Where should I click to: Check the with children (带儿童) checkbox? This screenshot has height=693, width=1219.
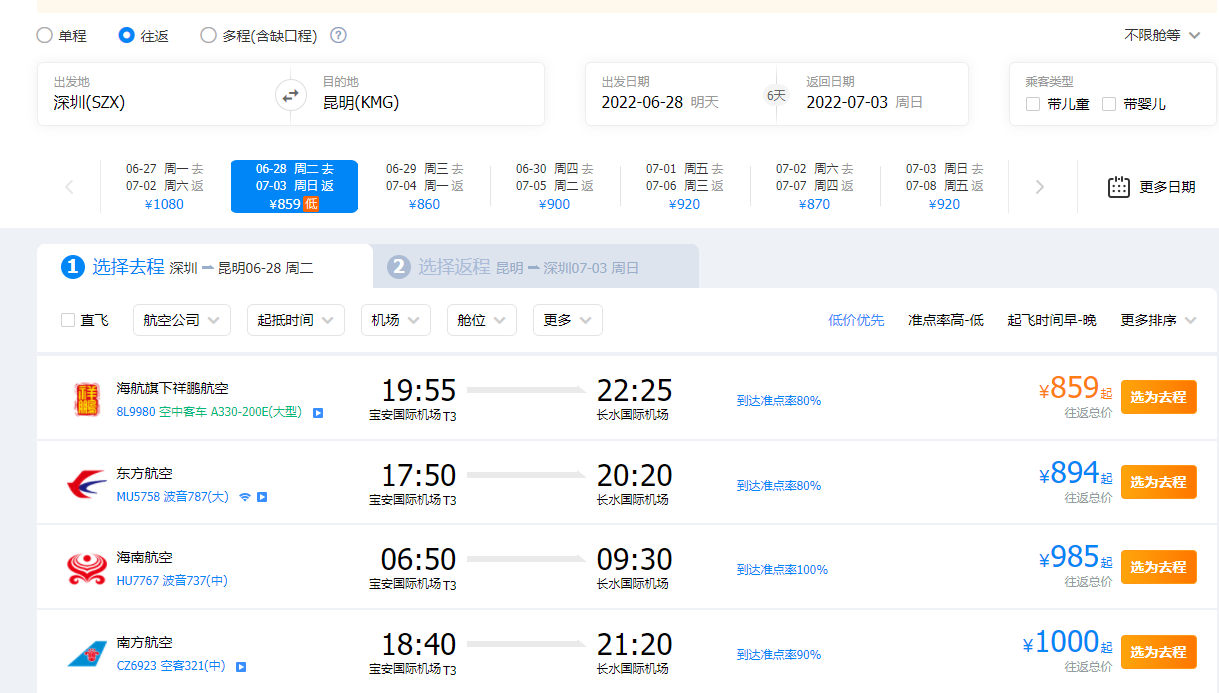[x=1033, y=104]
